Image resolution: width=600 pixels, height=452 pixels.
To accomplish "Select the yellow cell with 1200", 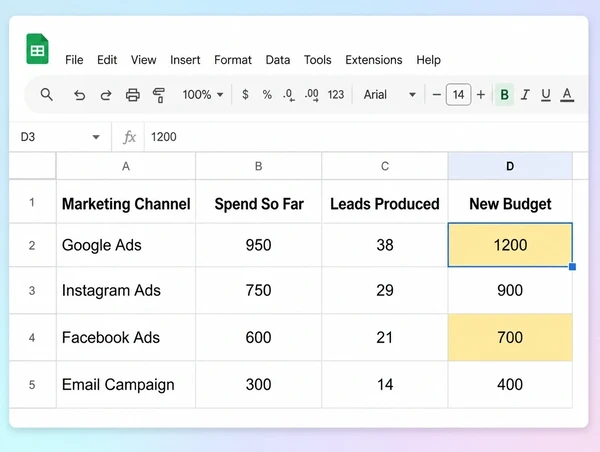I will 510,245.
